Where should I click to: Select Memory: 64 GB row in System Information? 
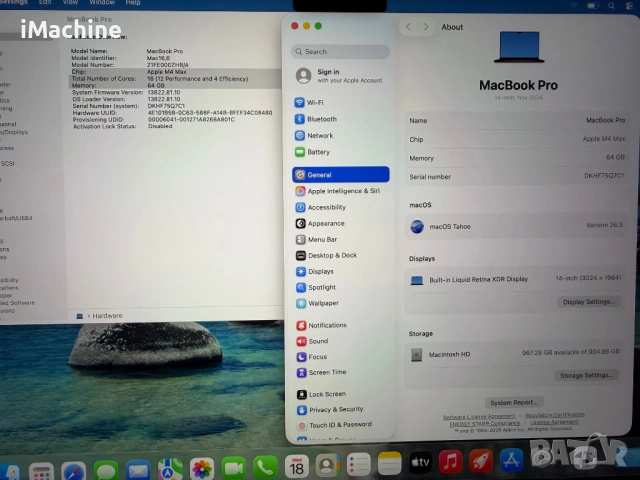coord(176,86)
